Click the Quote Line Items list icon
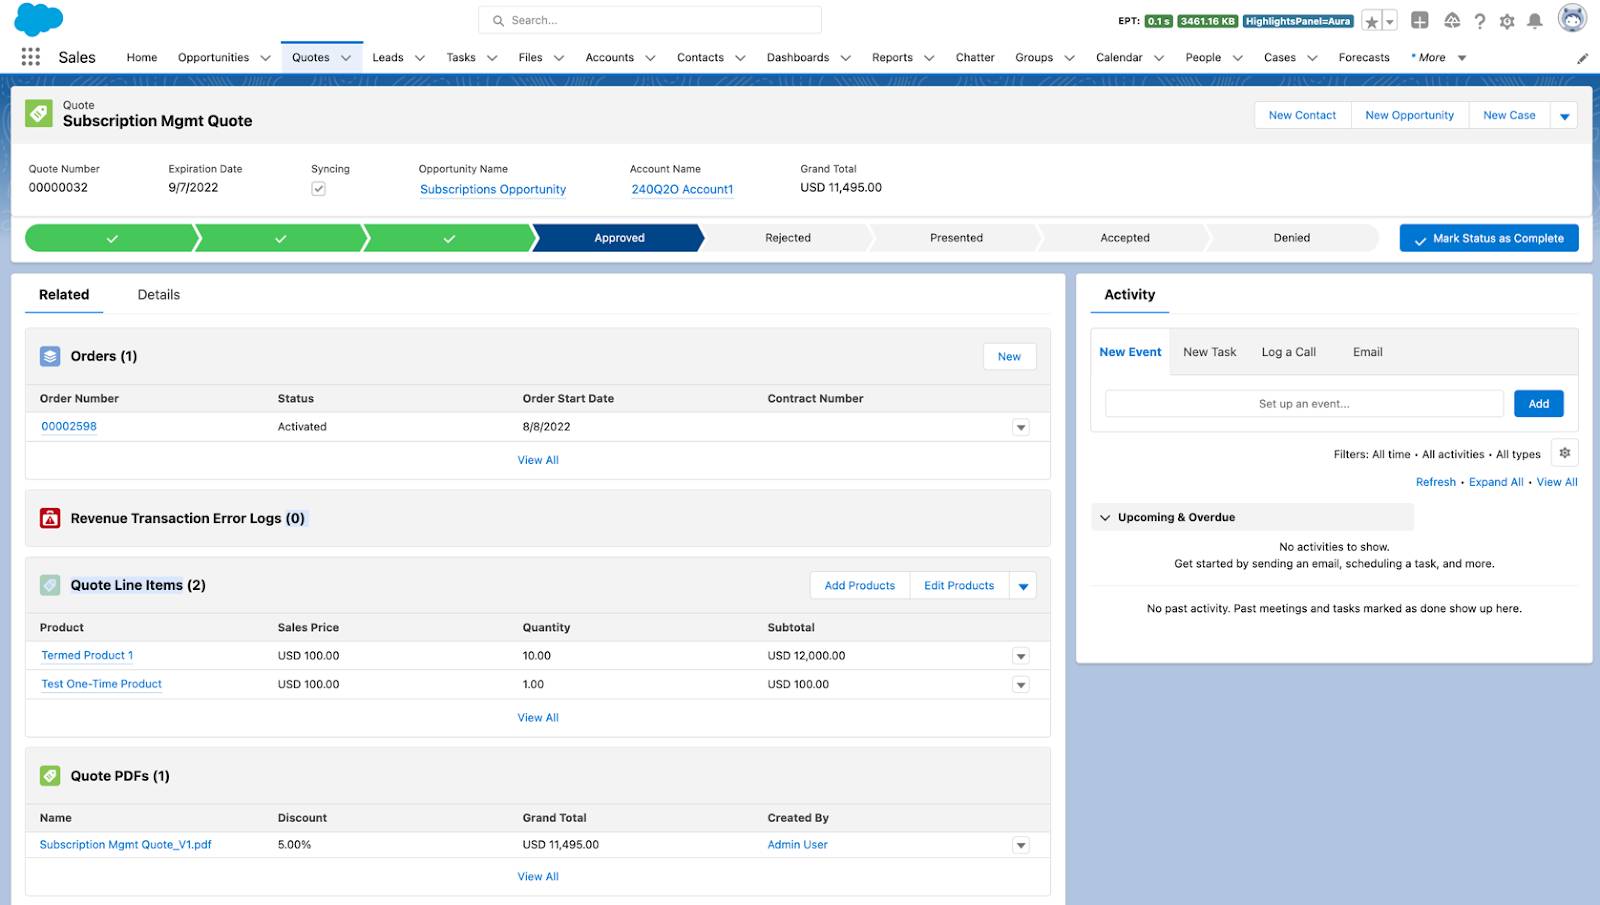The image size is (1600, 905). point(50,585)
